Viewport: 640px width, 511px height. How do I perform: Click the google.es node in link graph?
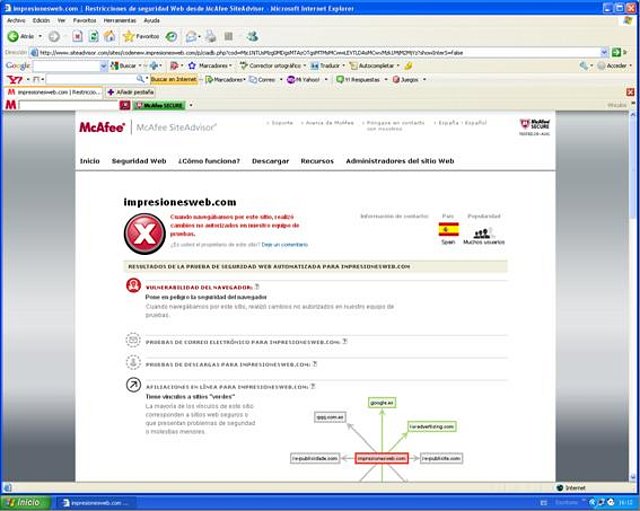pos(382,403)
